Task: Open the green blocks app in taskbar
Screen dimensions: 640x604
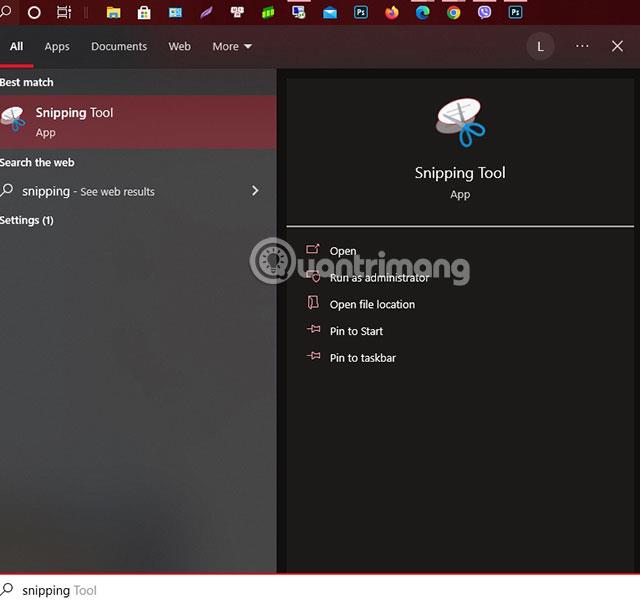Action: click(268, 13)
